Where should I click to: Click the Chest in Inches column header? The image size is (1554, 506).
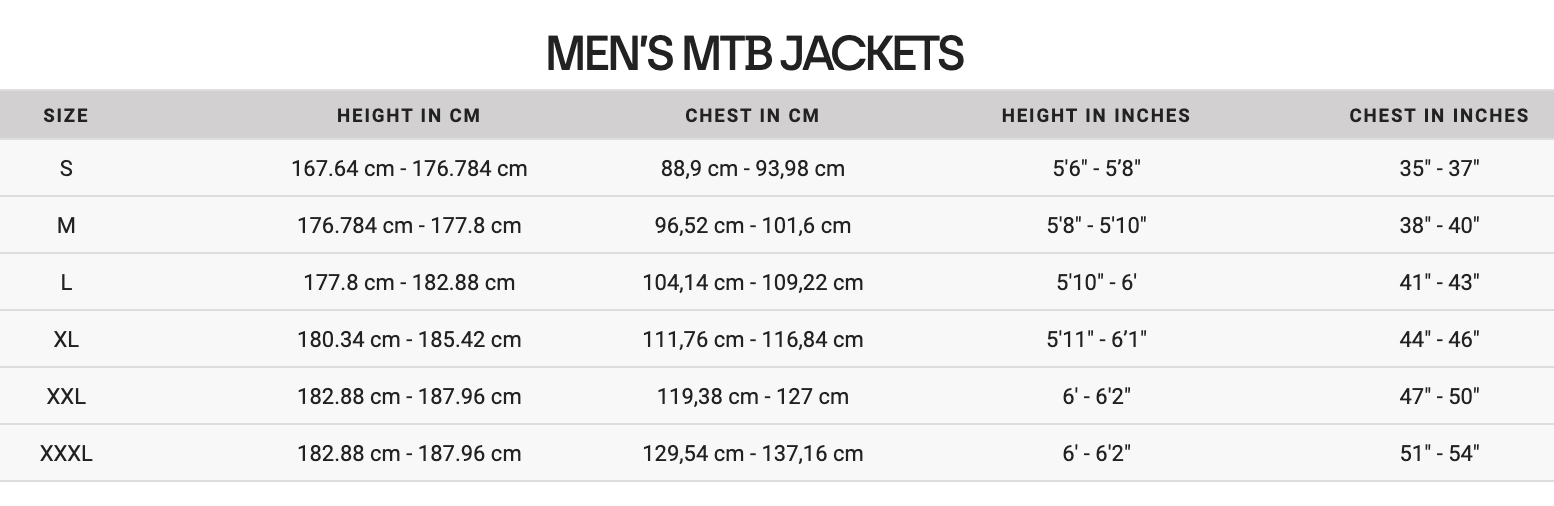[x=1439, y=116]
